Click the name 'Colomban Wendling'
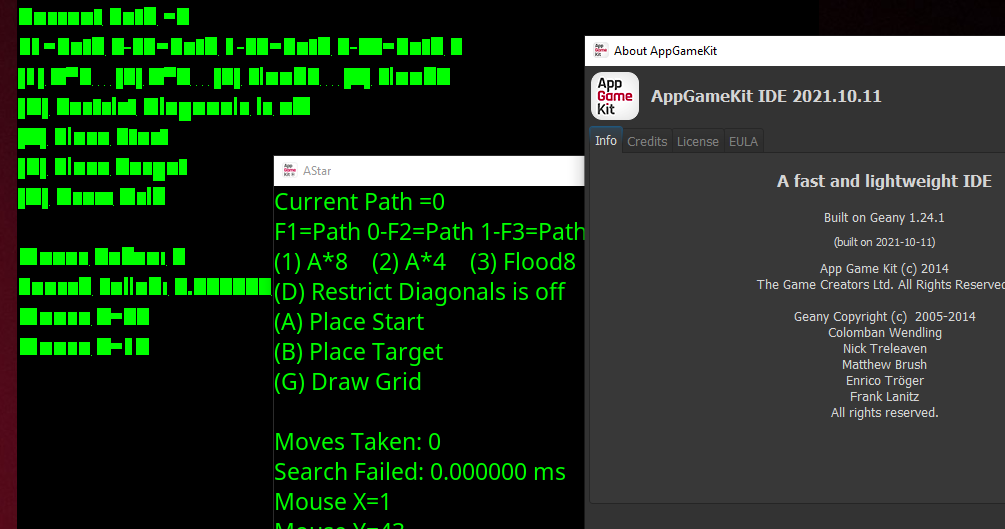This screenshot has width=1005, height=529. tap(884, 333)
